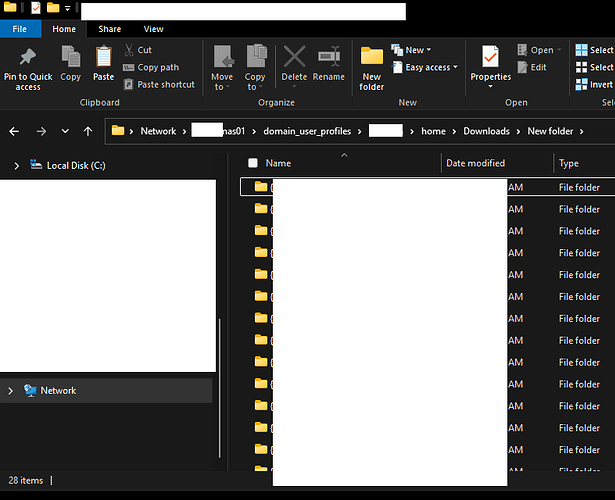Create a New folder from ribbon
615x500 pixels.
(x=372, y=58)
